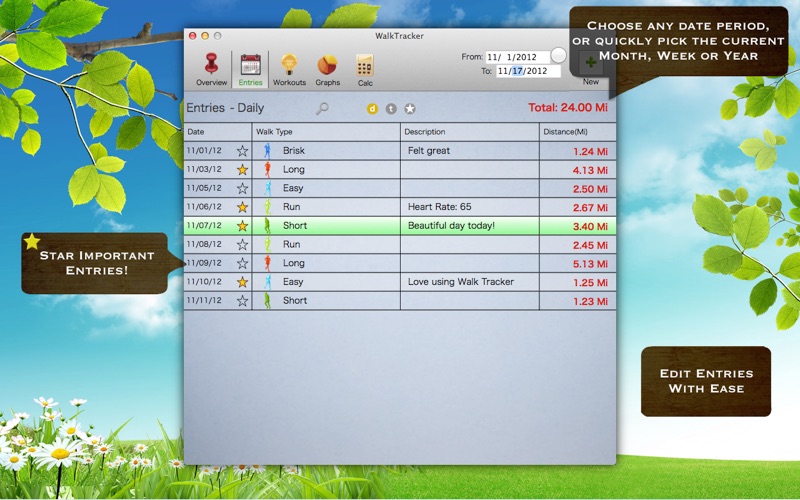Toggle star on 11/05/12 entry
800x500 pixels.
click(x=242, y=188)
